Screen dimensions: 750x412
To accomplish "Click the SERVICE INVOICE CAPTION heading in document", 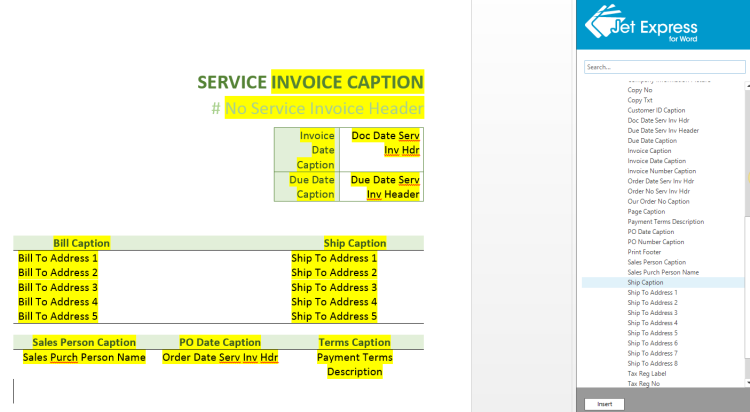I will [x=310, y=82].
